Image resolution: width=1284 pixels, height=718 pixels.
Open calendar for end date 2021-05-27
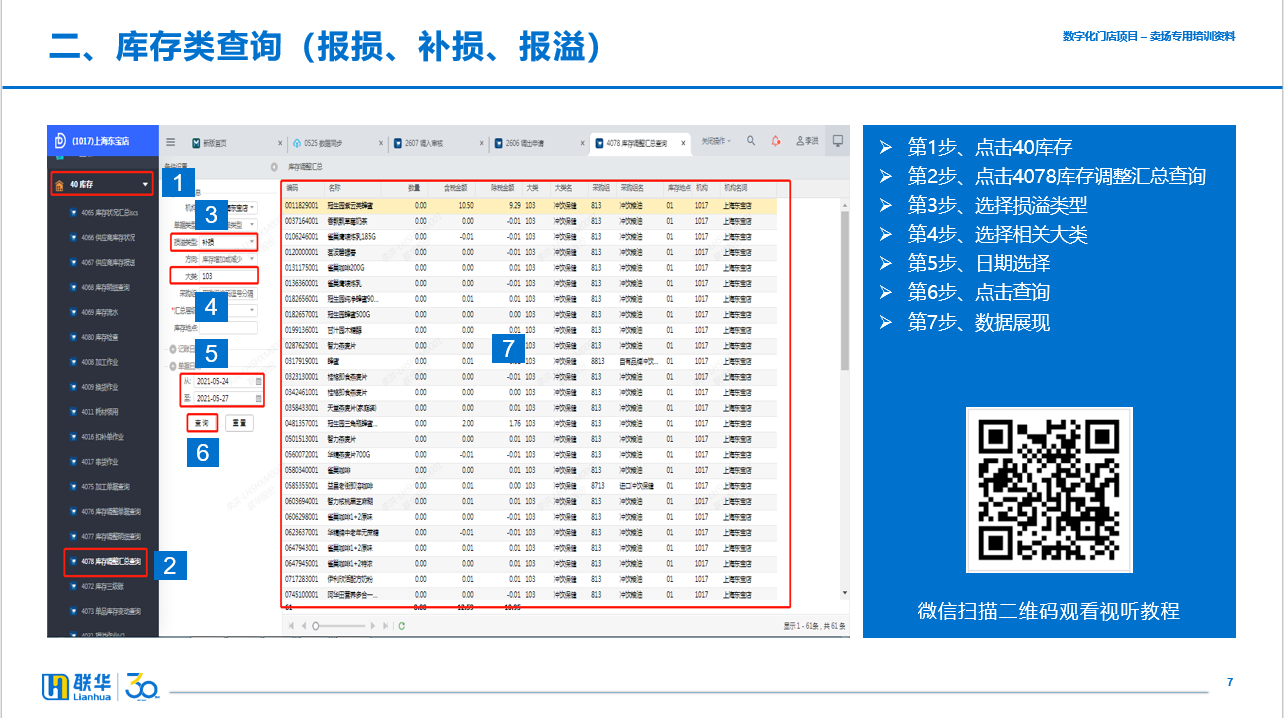tap(259, 398)
